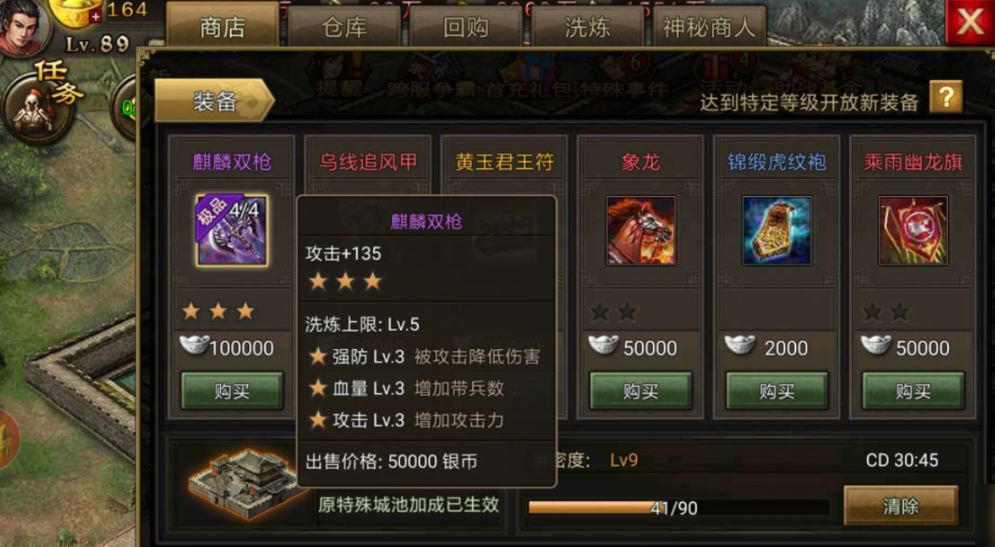Switch to the 回购 tab

pyautogui.click(x=466, y=27)
